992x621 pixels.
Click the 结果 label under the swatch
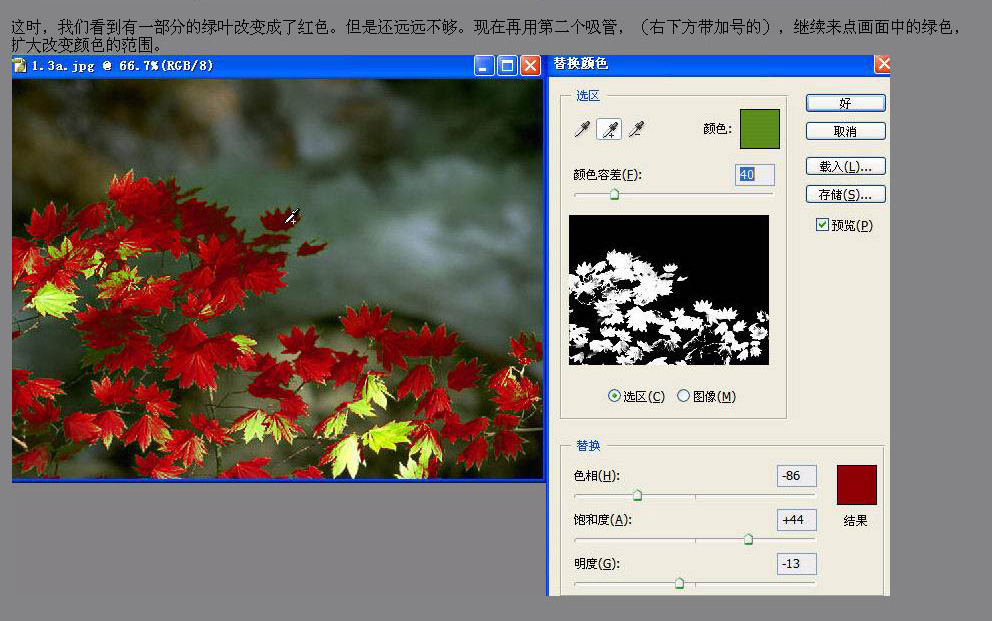855,520
